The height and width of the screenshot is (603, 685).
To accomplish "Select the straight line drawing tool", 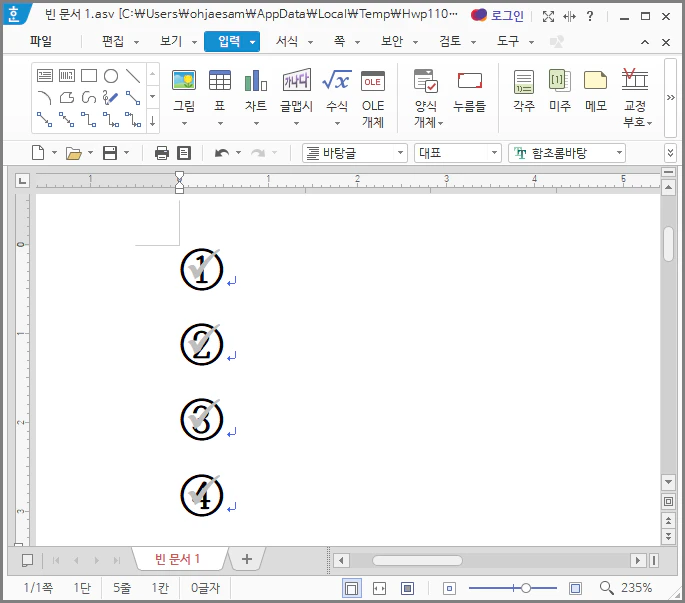I will coord(133,76).
